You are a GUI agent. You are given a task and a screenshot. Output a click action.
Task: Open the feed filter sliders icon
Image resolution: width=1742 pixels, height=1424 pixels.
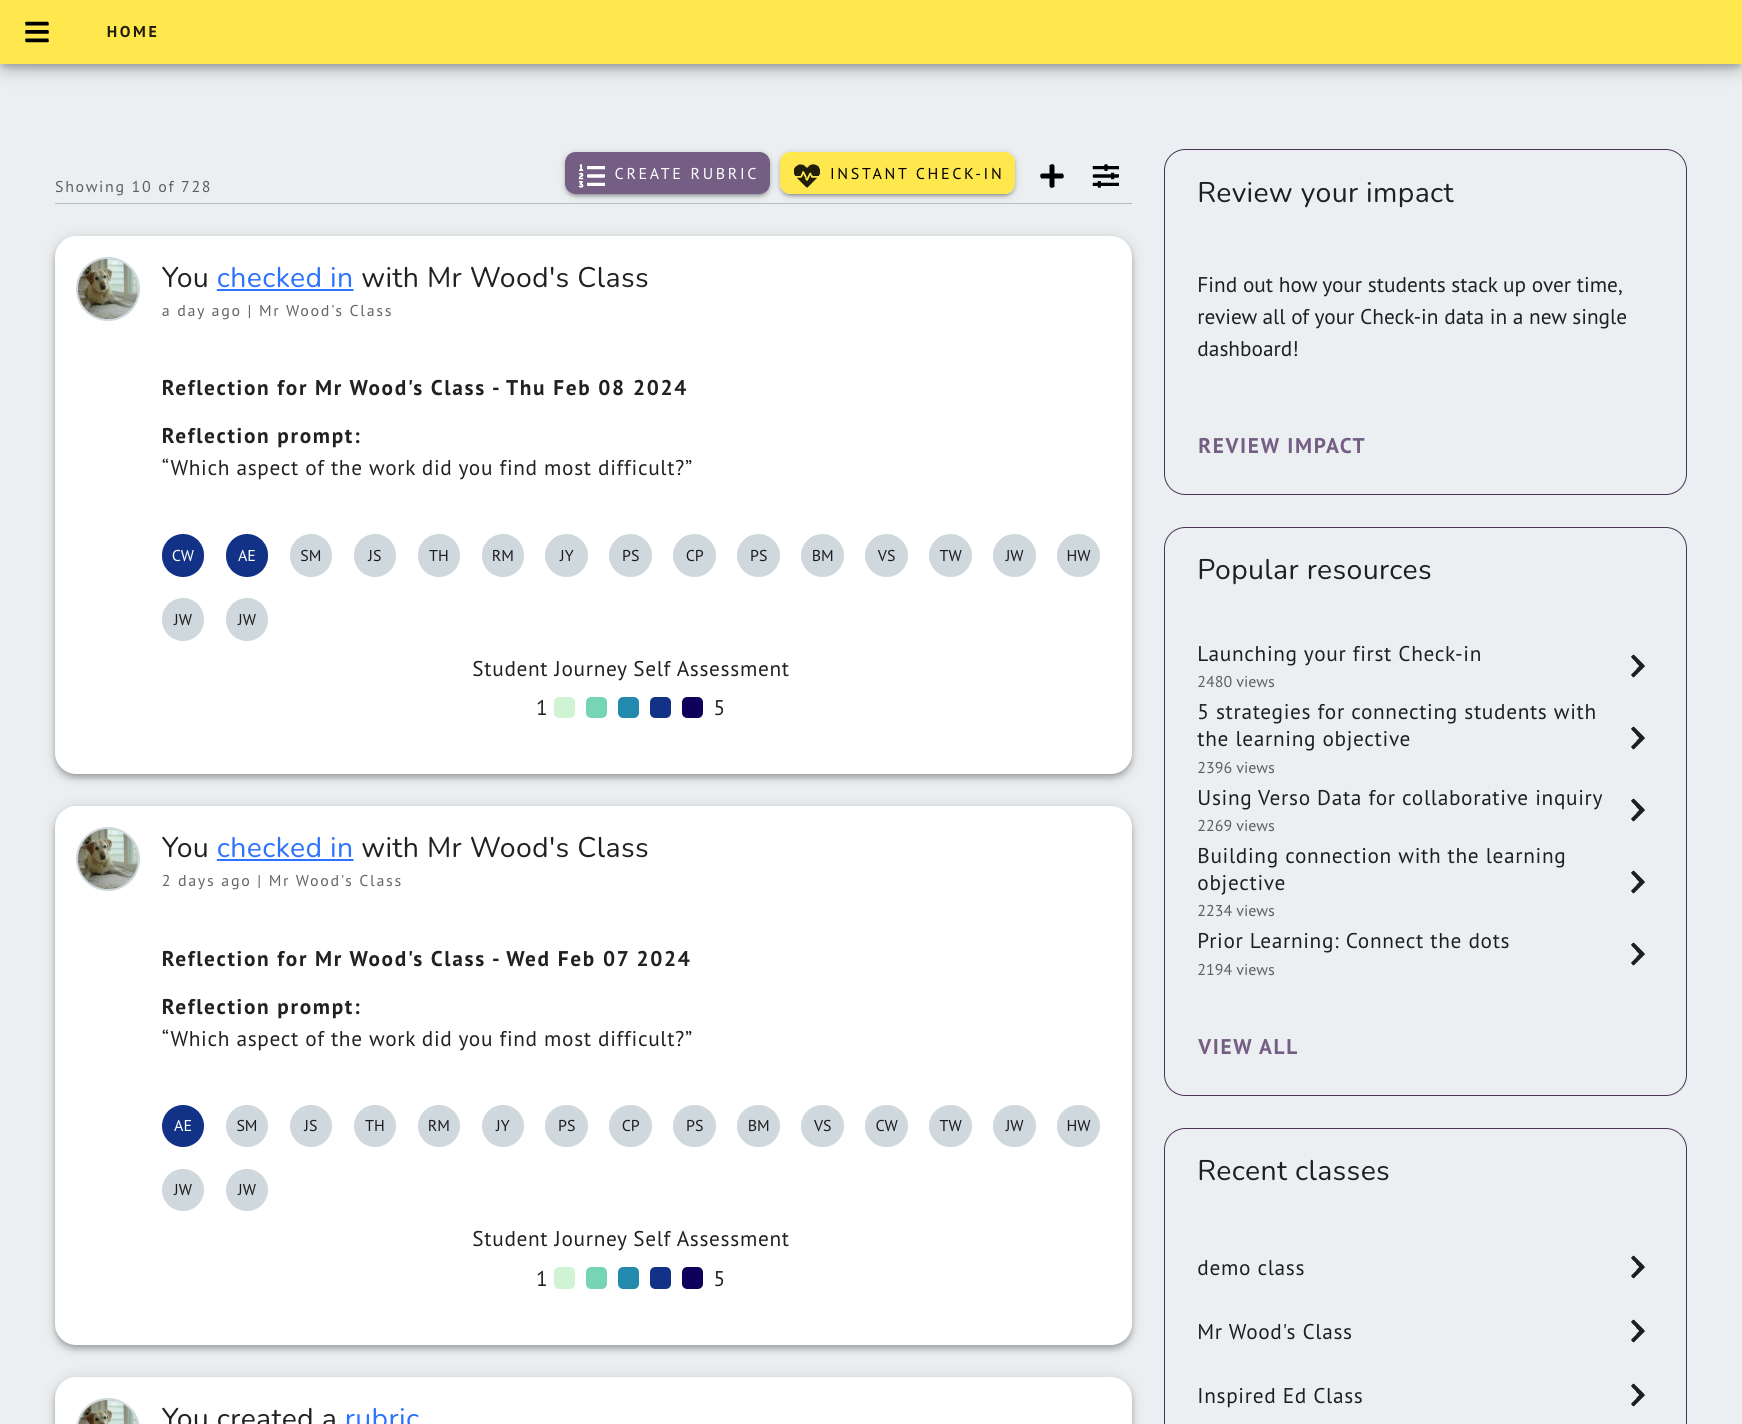point(1106,176)
